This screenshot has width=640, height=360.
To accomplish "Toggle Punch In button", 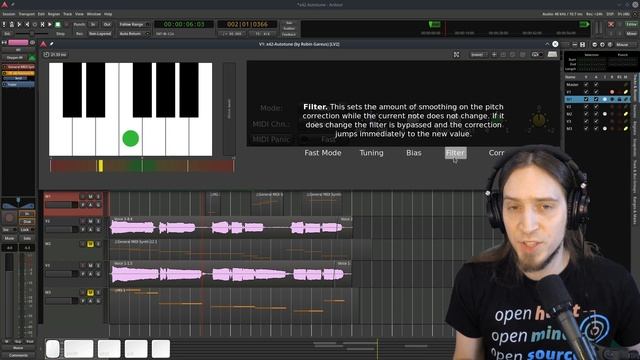I will 93,24.
